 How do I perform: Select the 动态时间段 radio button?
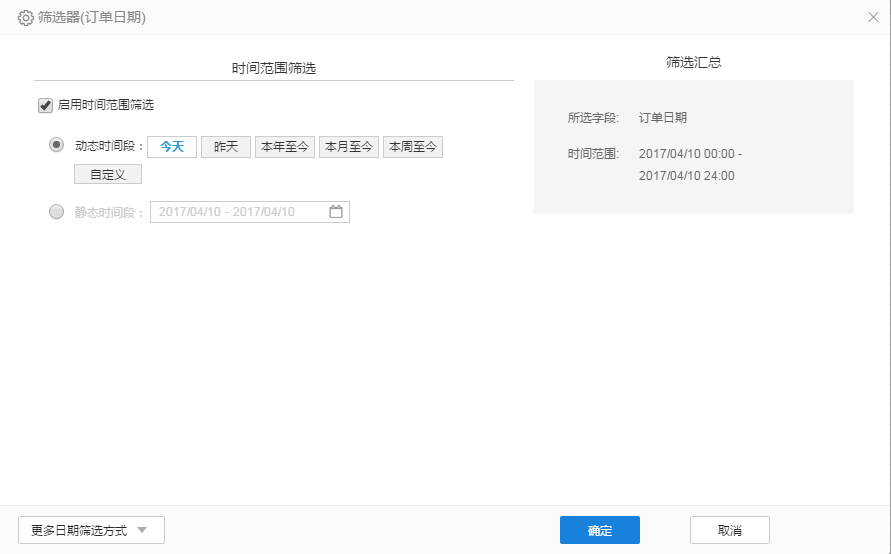[57, 145]
